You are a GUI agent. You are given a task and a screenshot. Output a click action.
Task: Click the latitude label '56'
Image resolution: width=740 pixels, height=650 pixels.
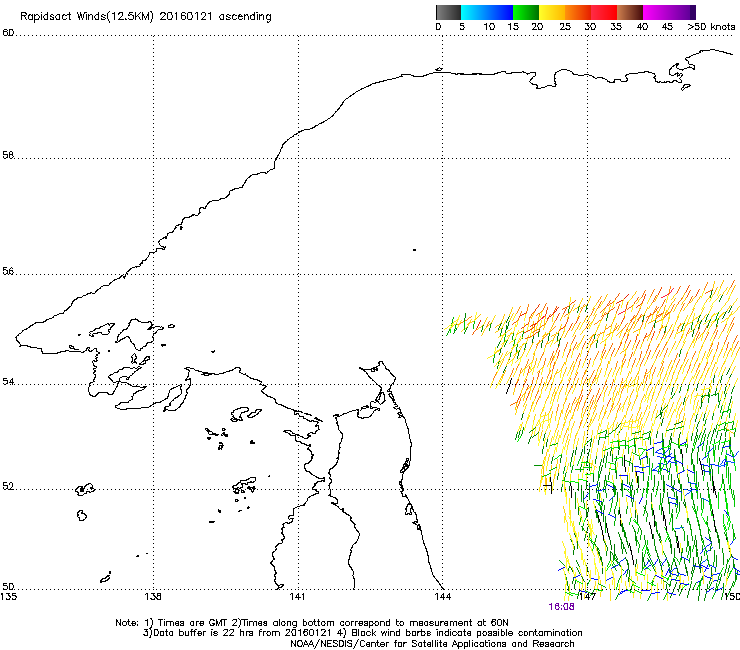pos(8,271)
